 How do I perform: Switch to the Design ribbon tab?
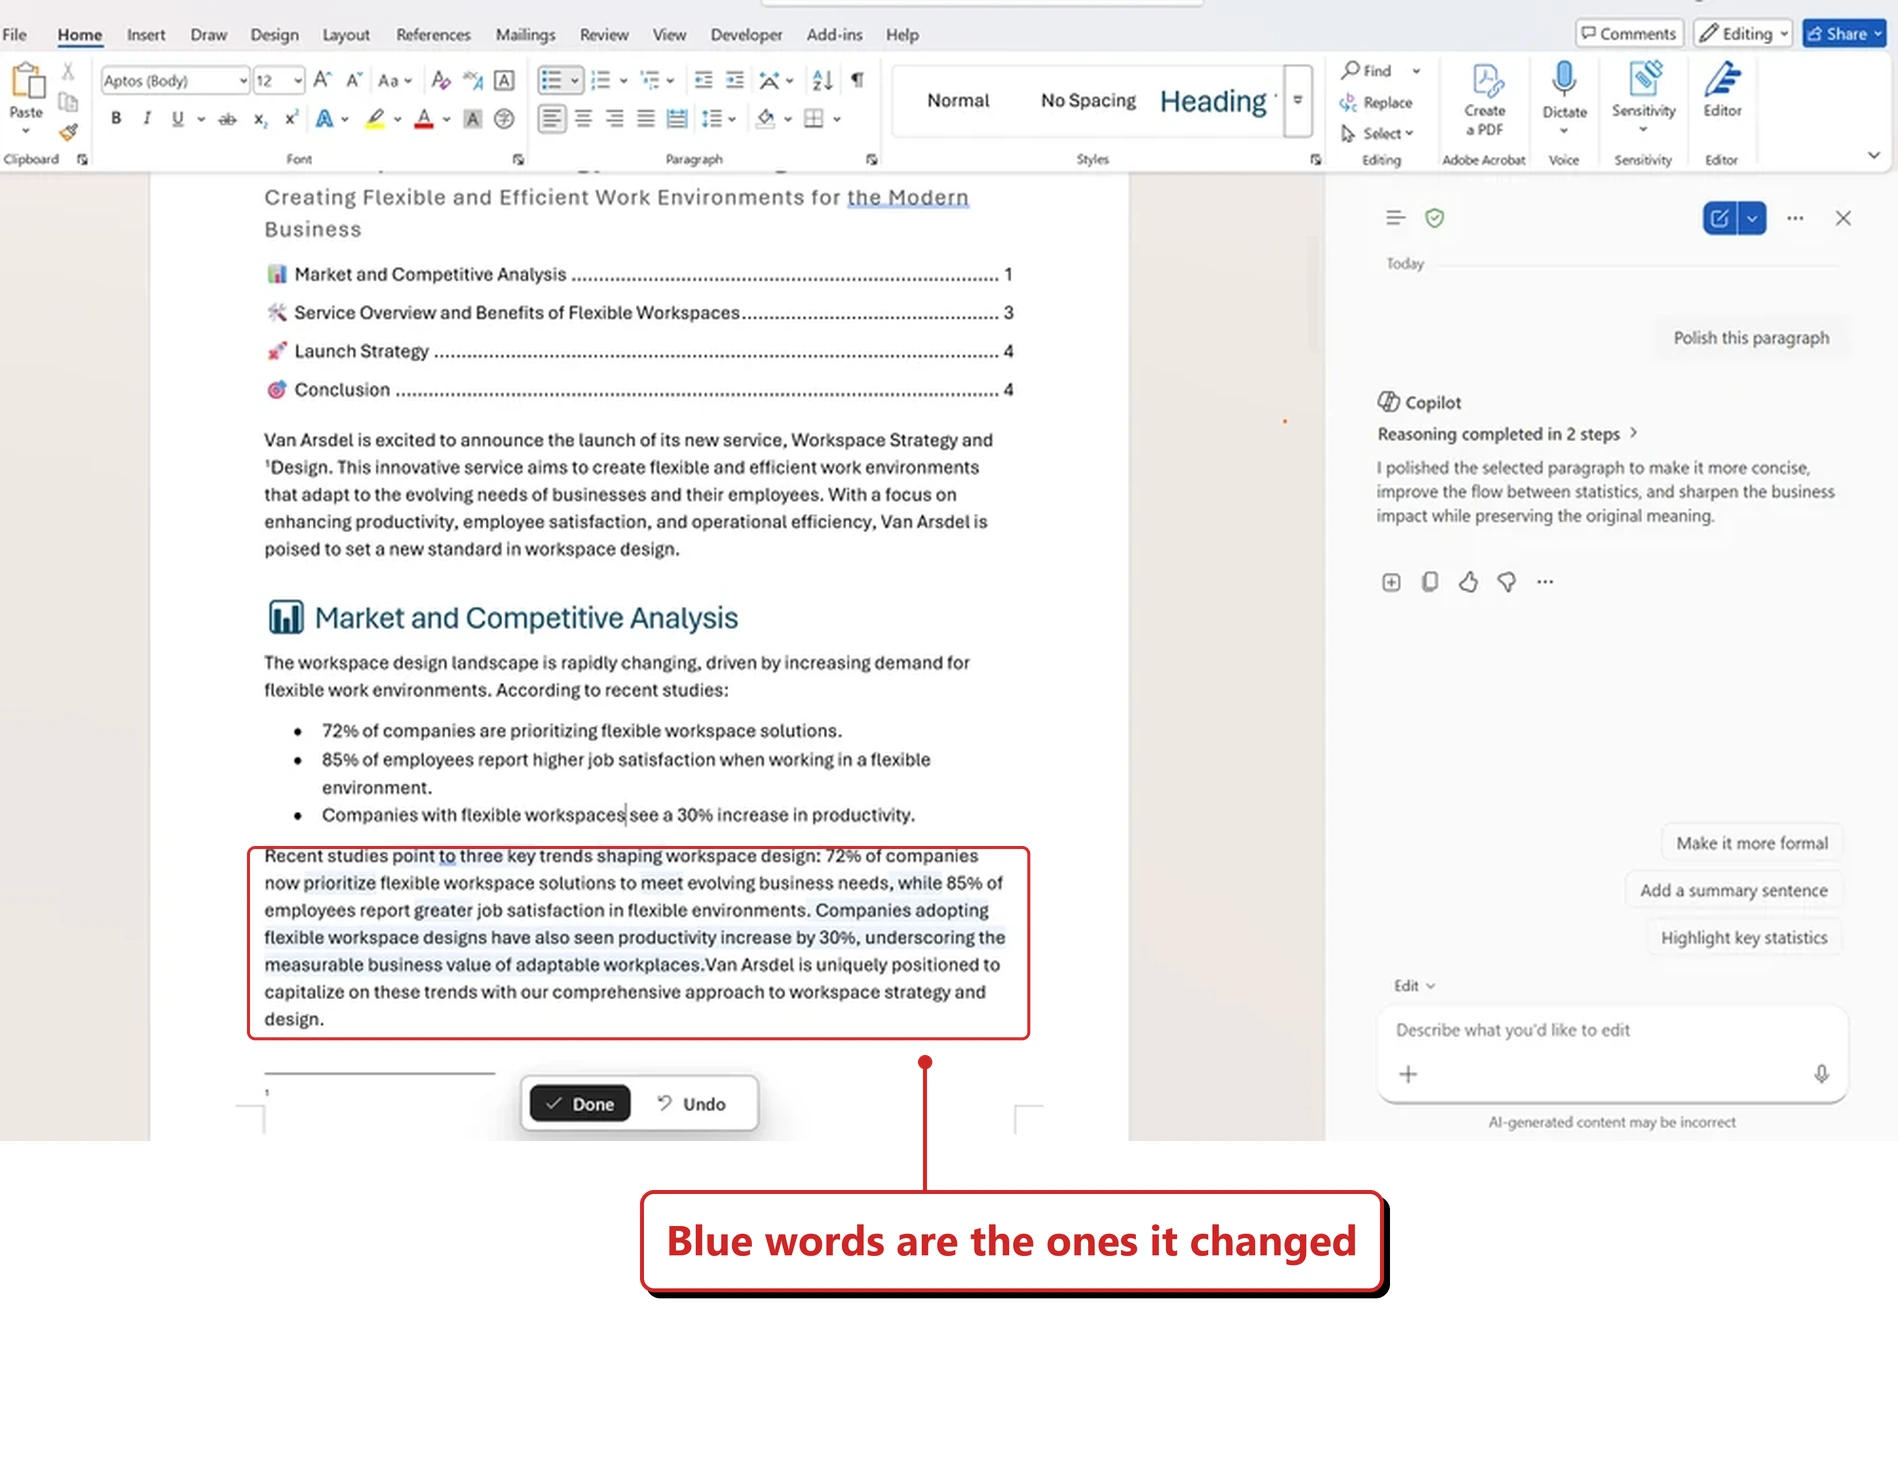274,35
